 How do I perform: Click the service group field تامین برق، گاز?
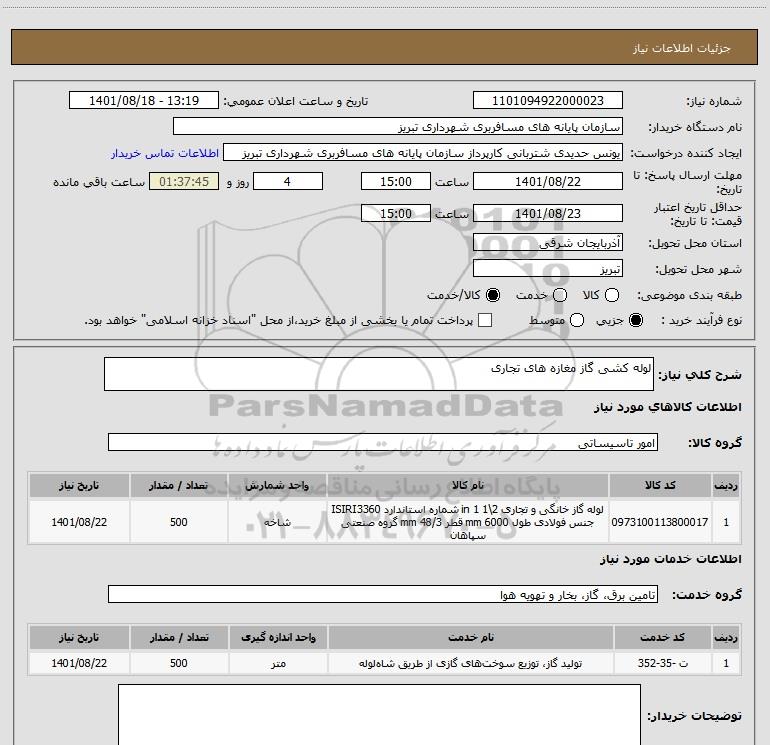(383, 594)
